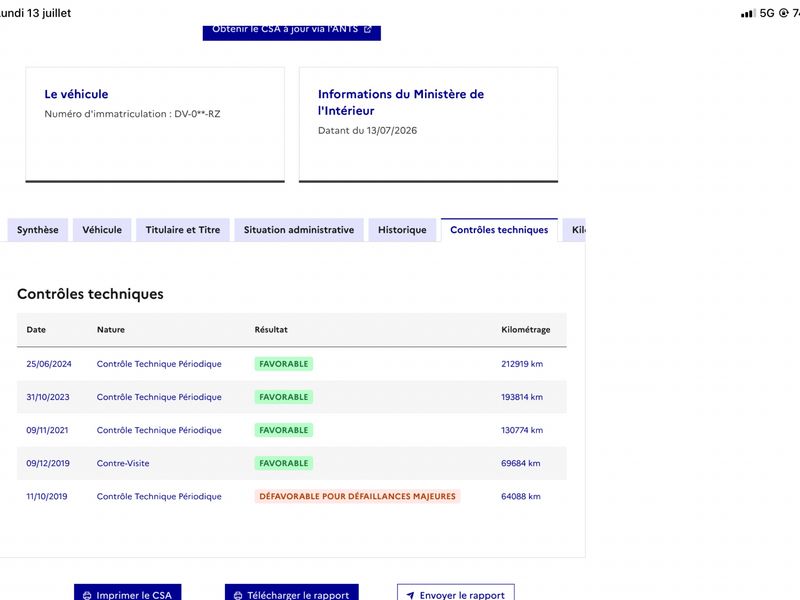Click the Kilométrage column header
Image resolution: width=800 pixels, height=600 pixels.
point(526,330)
